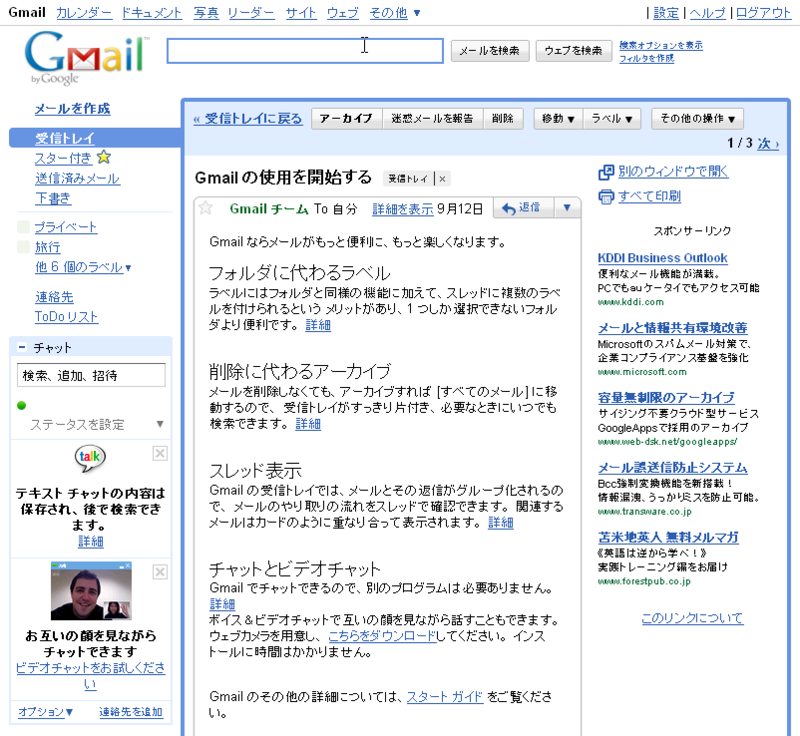
Task: Click メールを作成 to compose
Action: 72,109
